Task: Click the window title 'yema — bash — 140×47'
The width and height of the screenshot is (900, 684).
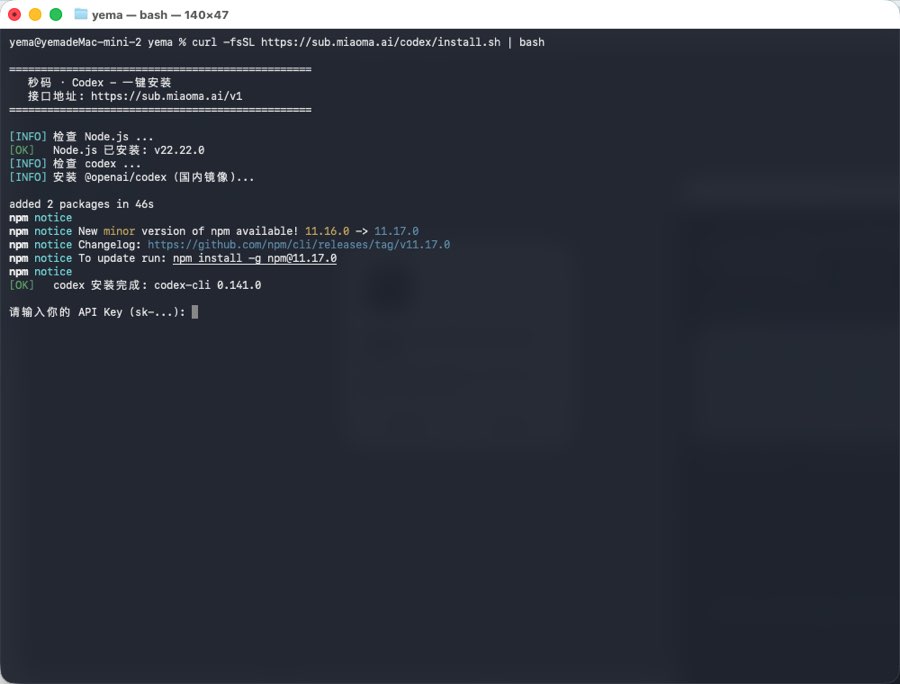Action: 160,15
